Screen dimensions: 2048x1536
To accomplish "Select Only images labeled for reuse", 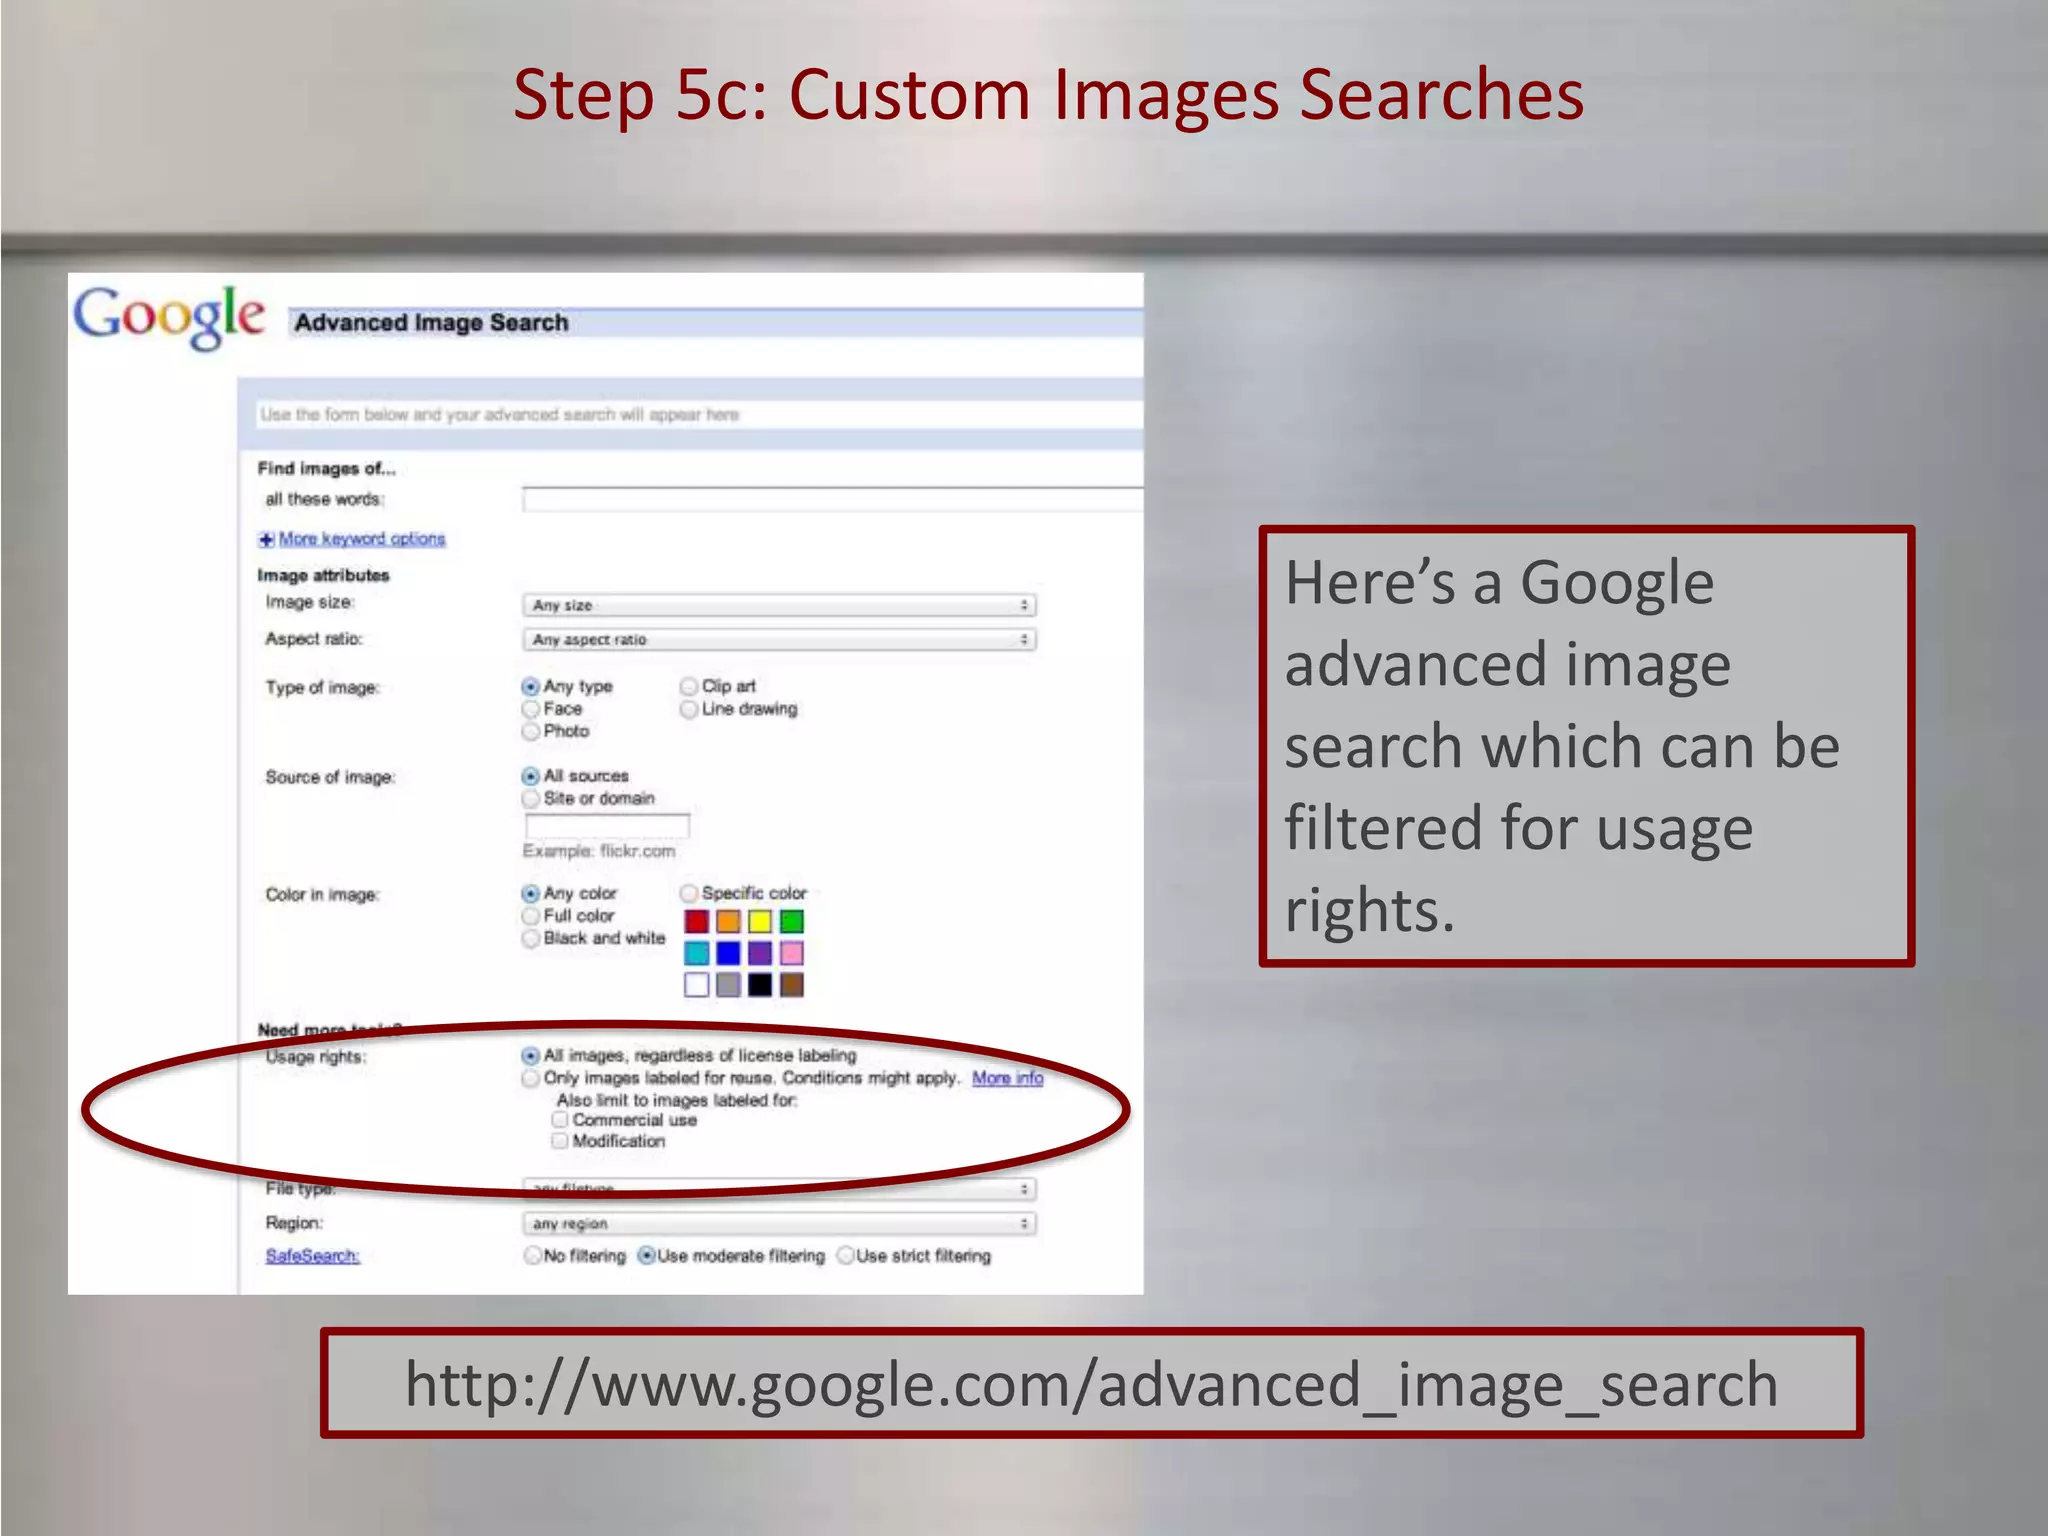I will click(x=531, y=1079).
